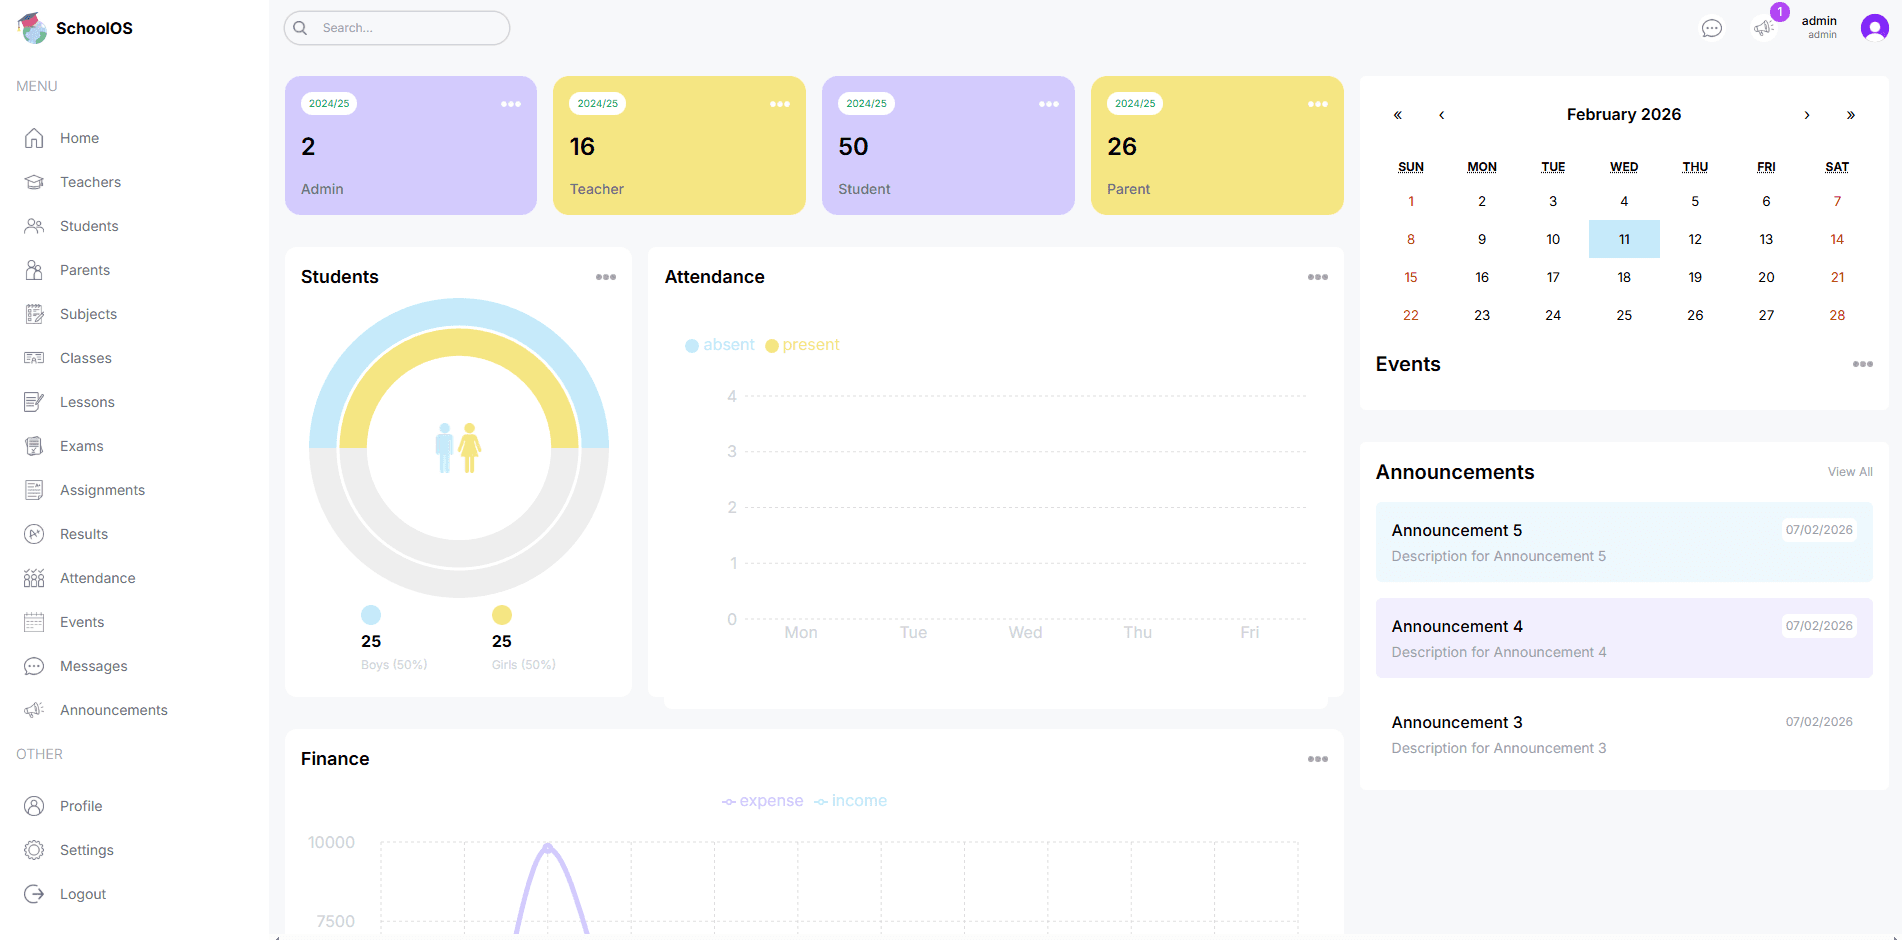Viewport: 1902px width, 940px height.
Task: Click the Logout icon in sidebar
Action: [x=34, y=894]
